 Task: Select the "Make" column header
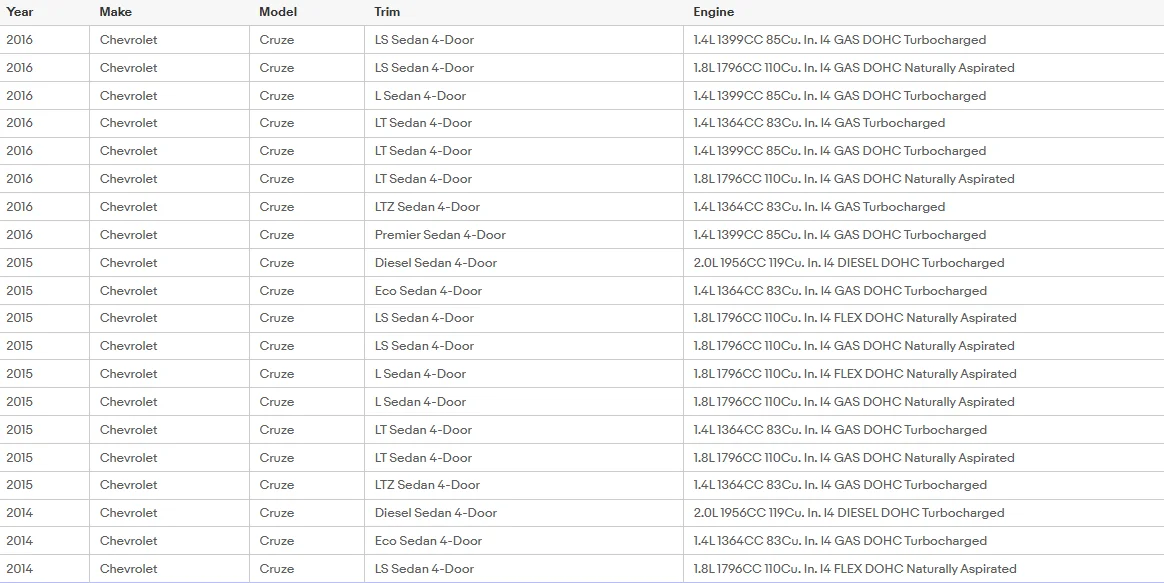point(114,12)
